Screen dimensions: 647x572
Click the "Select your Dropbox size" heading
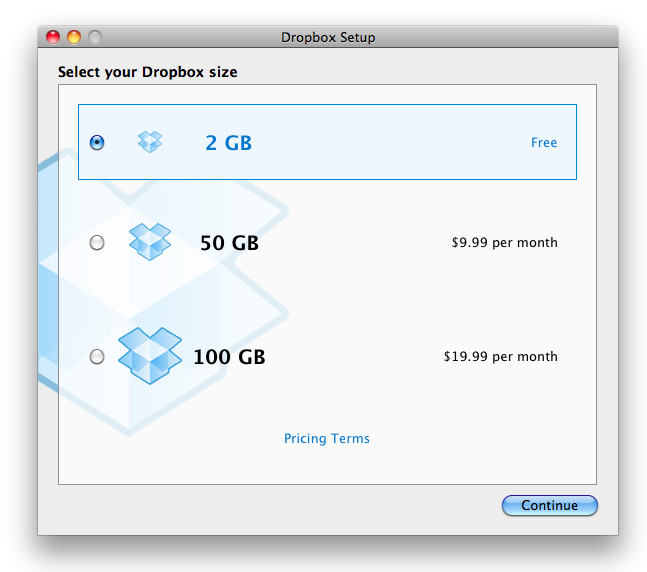point(148,72)
